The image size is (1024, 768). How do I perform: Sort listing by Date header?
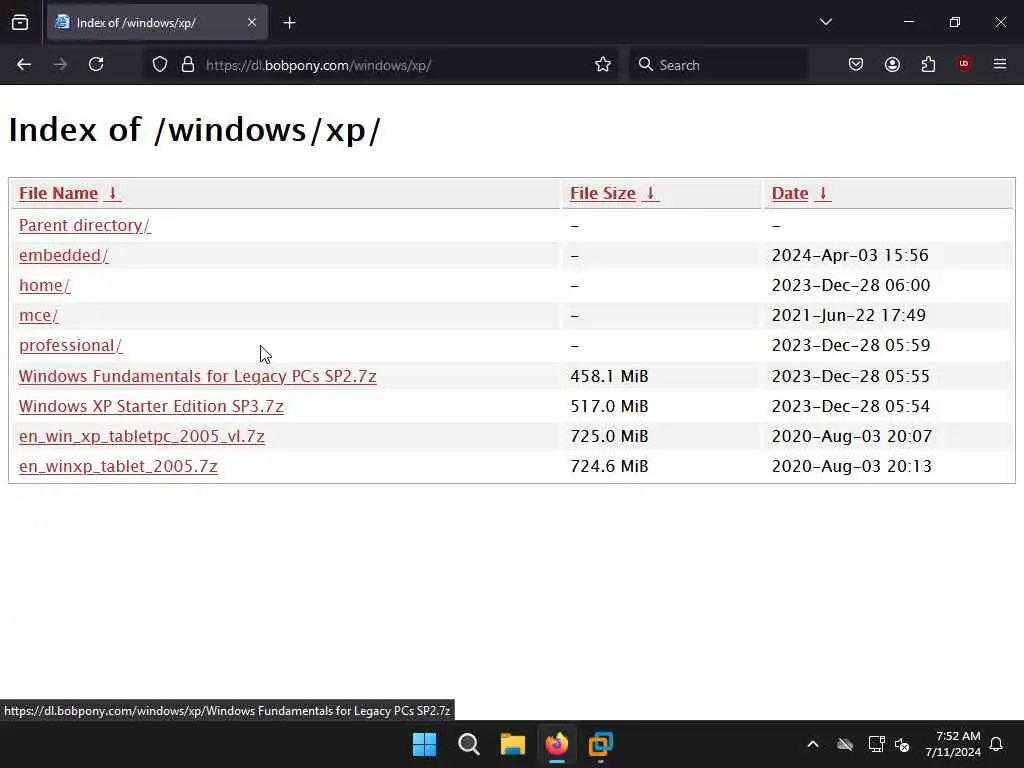click(790, 193)
